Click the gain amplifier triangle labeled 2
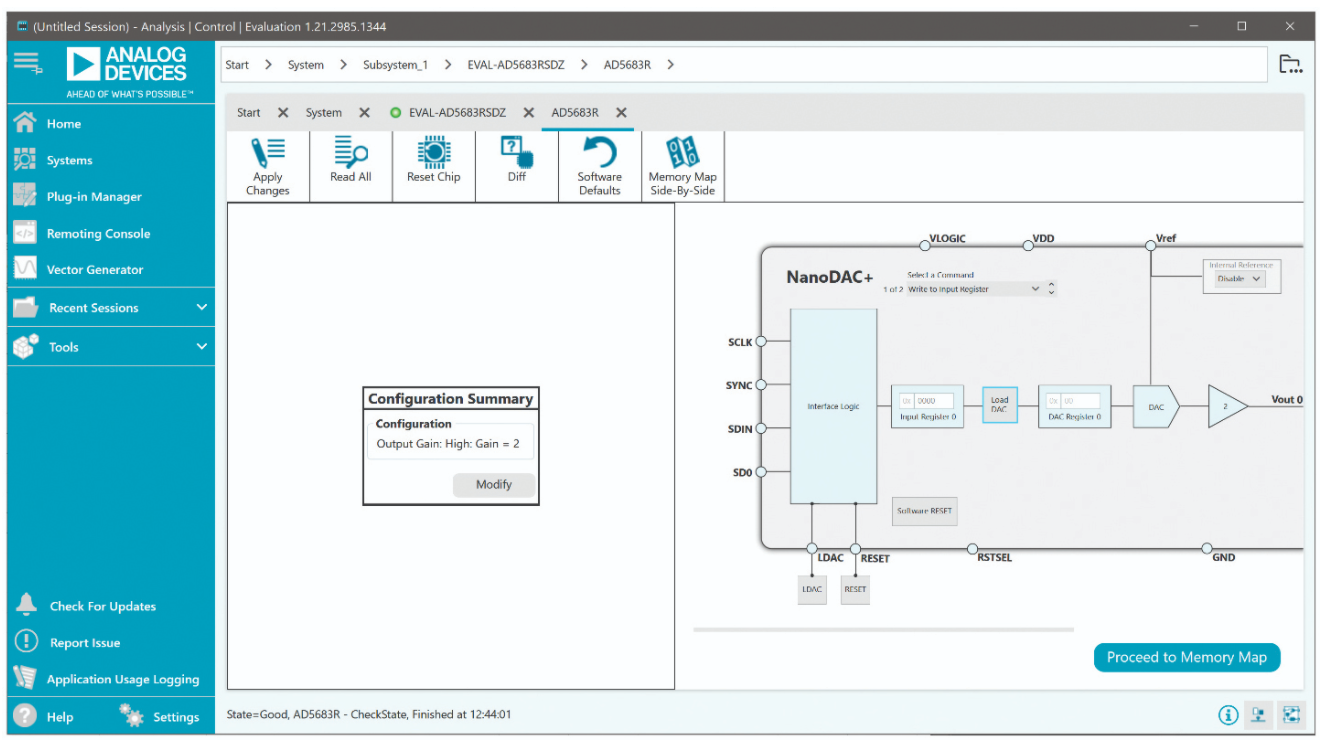This screenshot has width=1320, height=743. click(x=1226, y=407)
